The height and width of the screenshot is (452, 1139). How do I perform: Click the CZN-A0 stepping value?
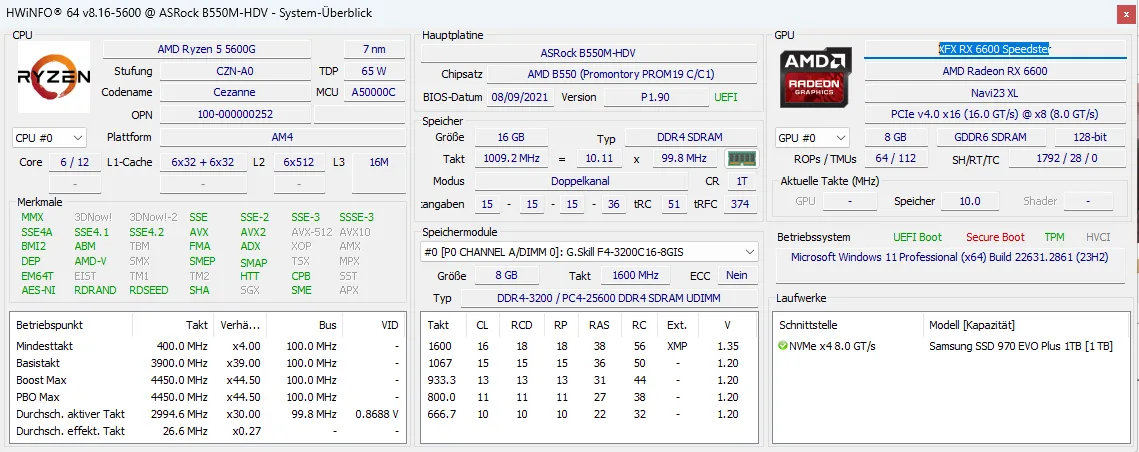pyautogui.click(x=235, y=71)
